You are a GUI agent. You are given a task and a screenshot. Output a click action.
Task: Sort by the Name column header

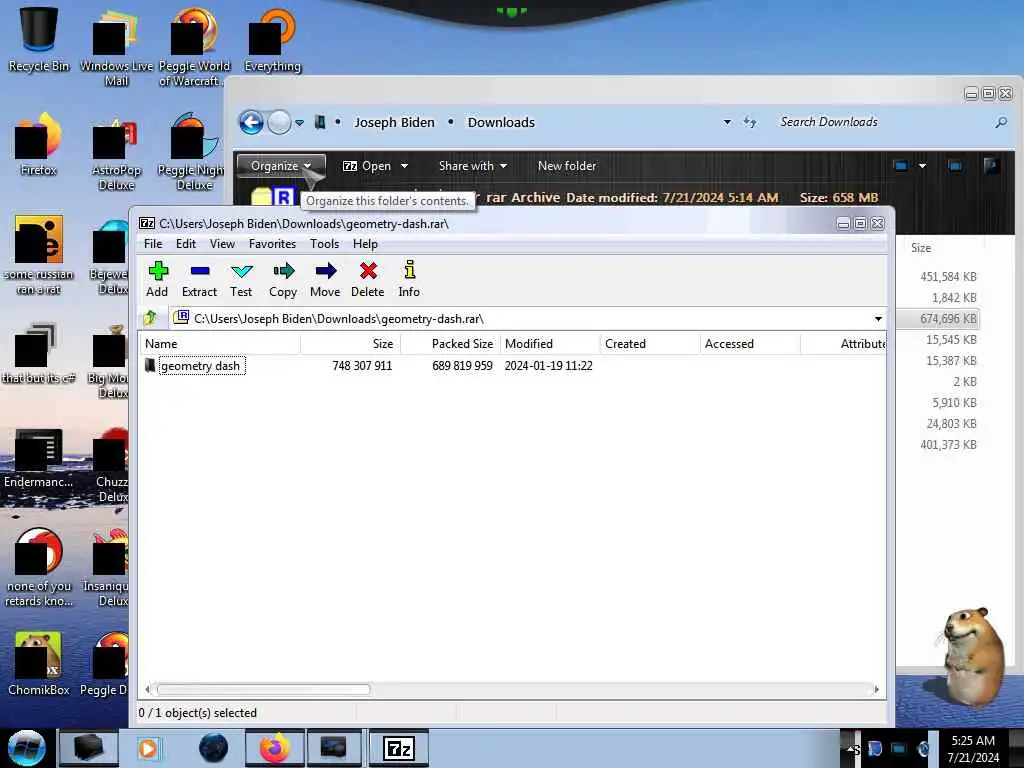[219, 344]
